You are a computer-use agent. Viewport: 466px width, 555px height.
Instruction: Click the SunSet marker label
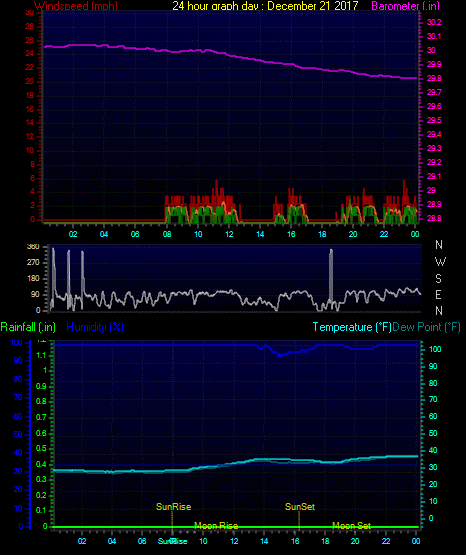(x=300, y=507)
